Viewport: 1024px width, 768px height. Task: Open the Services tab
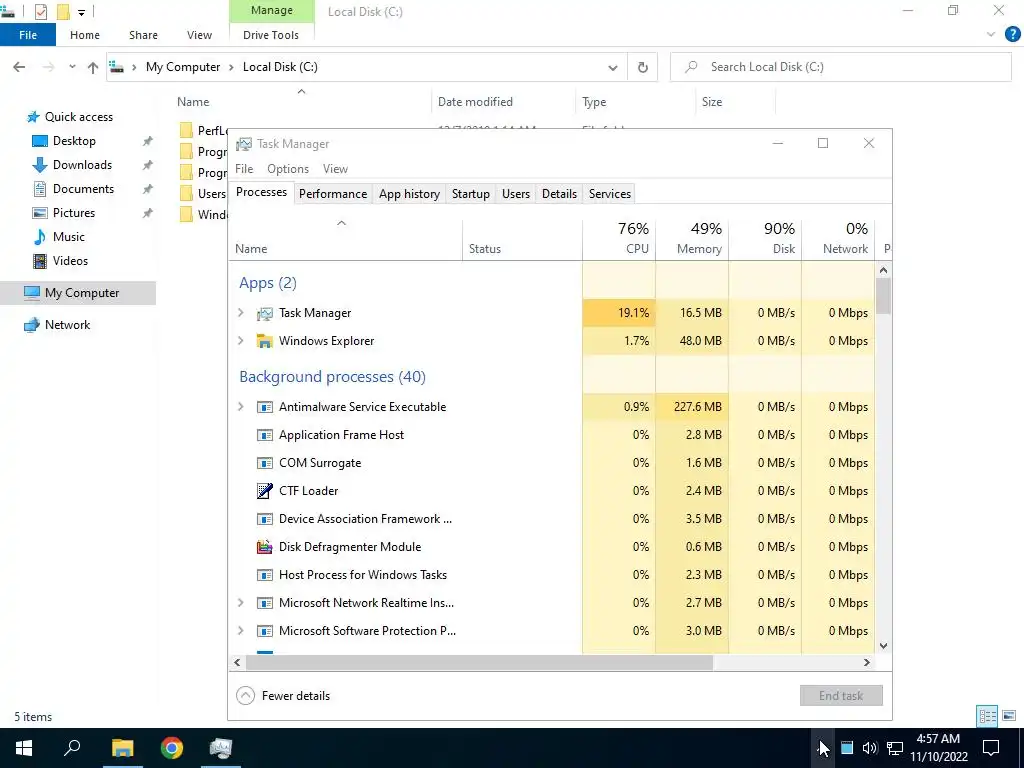[x=610, y=194]
